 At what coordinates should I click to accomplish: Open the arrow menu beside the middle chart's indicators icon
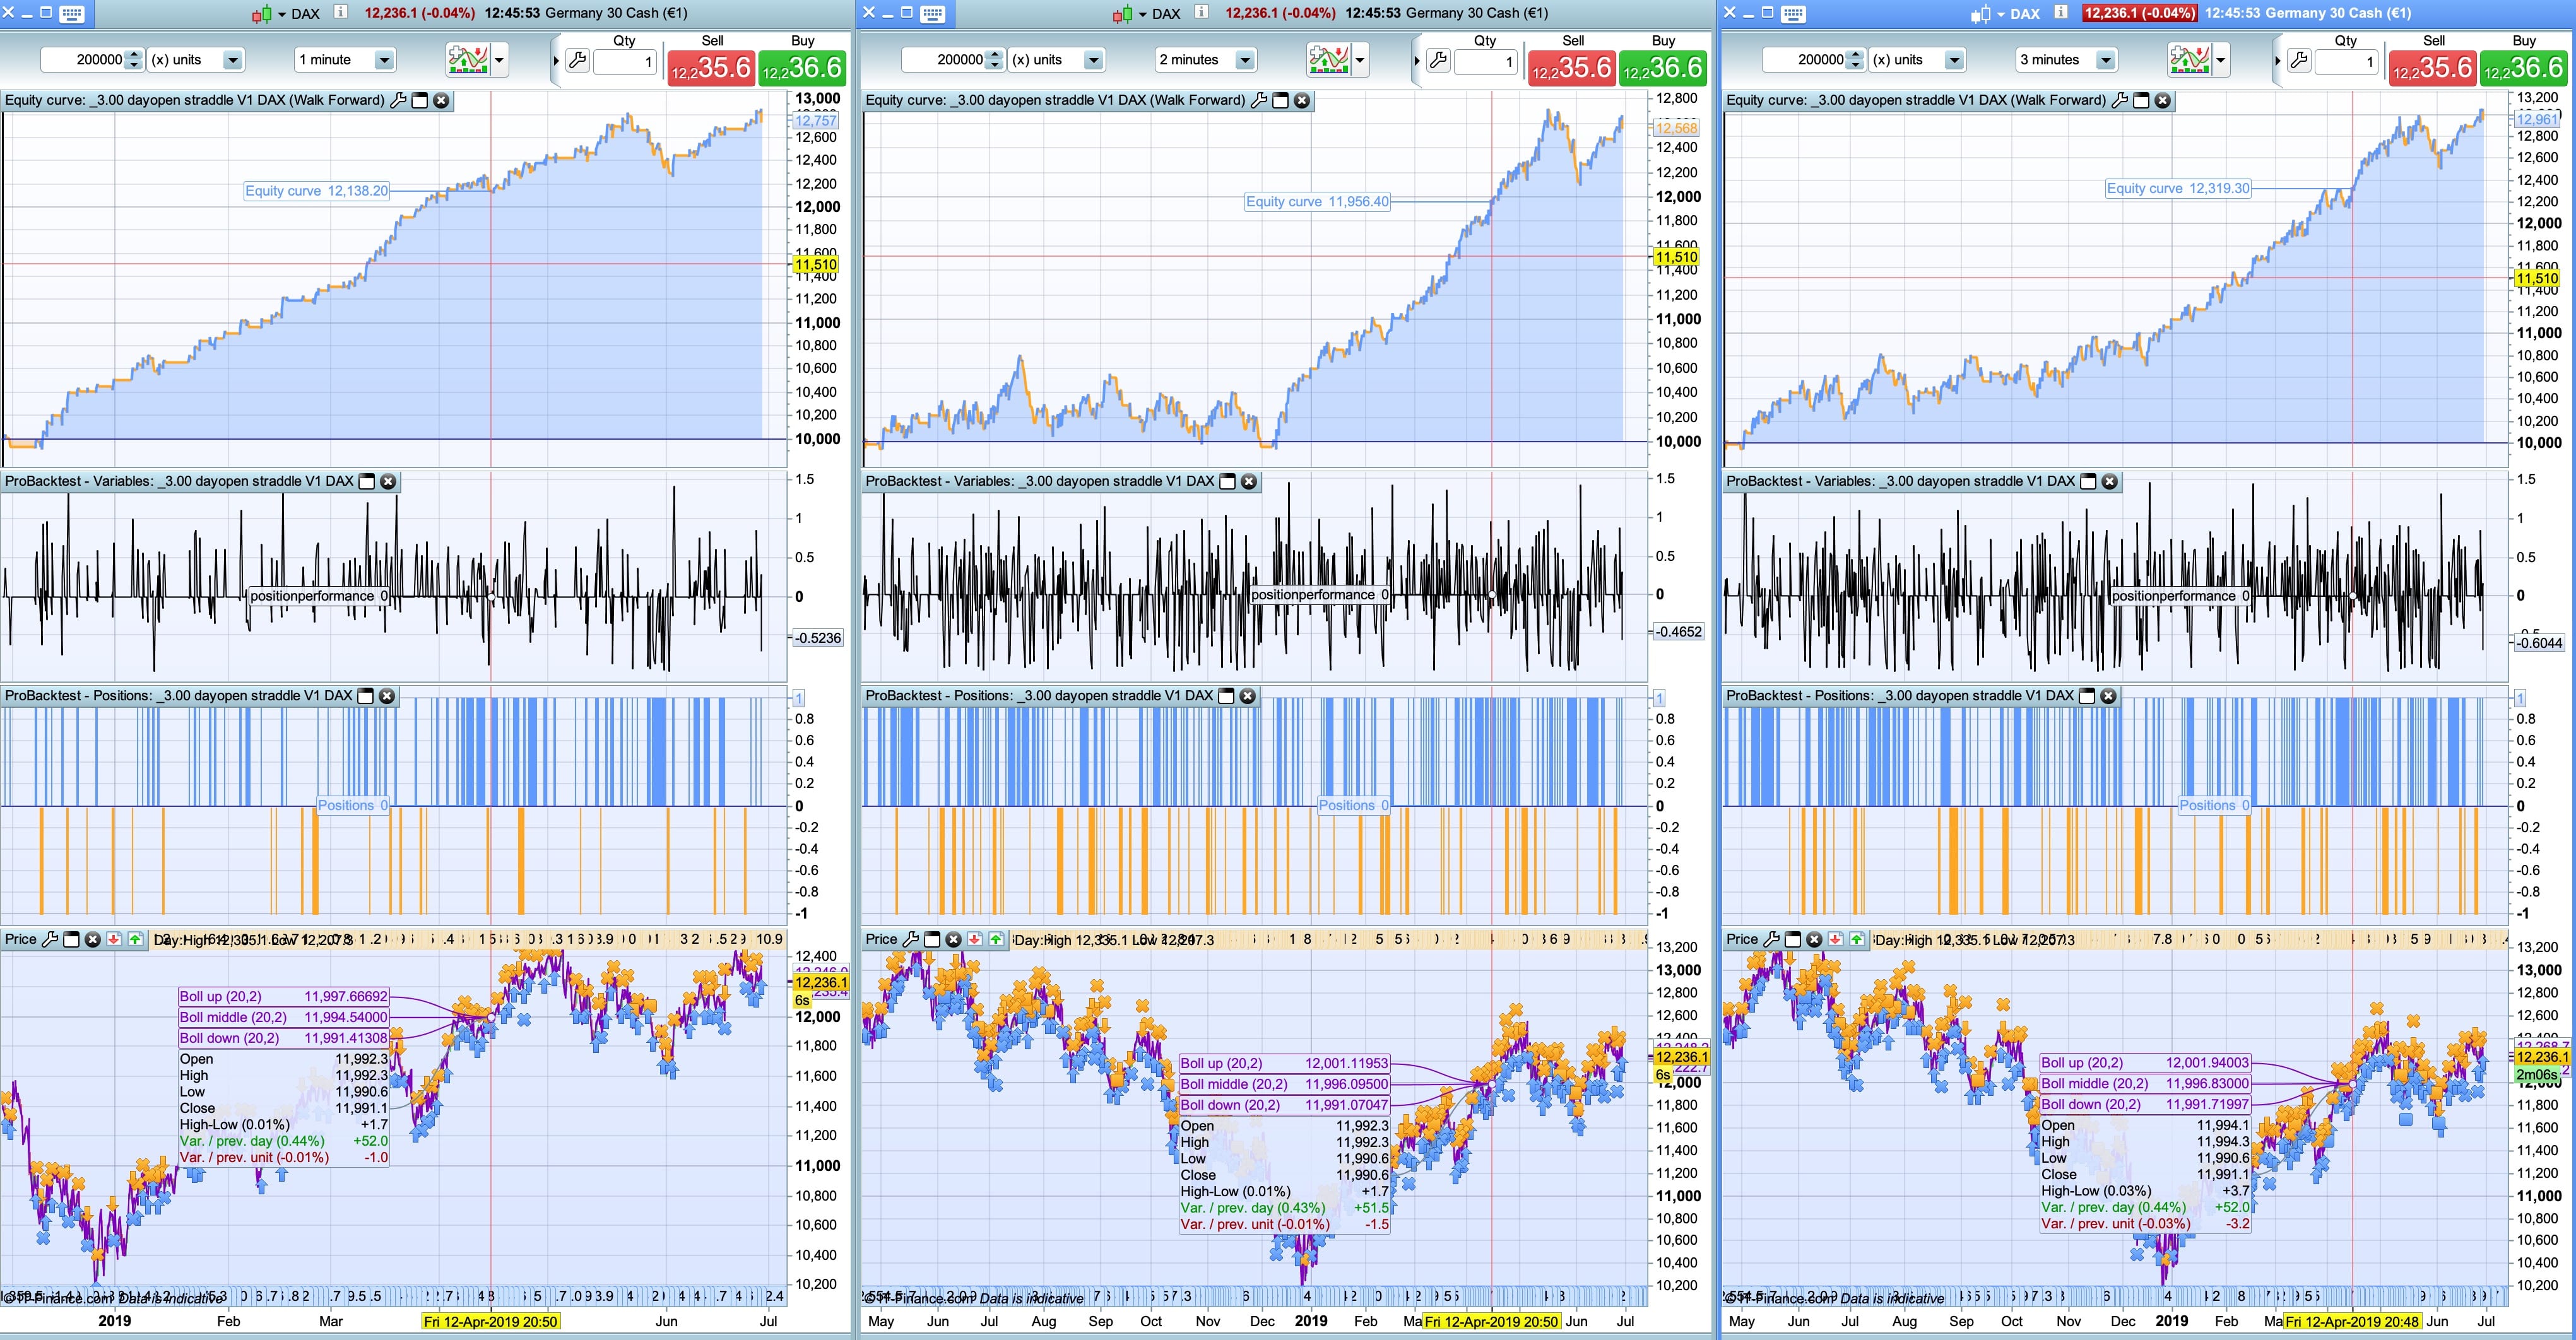tap(1360, 60)
